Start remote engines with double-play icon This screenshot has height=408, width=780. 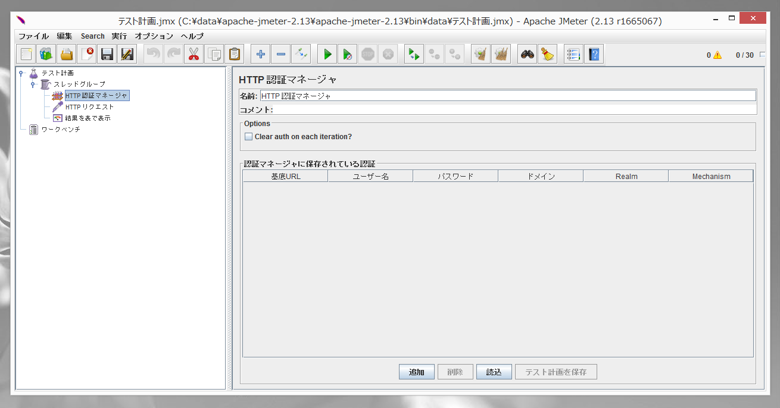coord(414,54)
